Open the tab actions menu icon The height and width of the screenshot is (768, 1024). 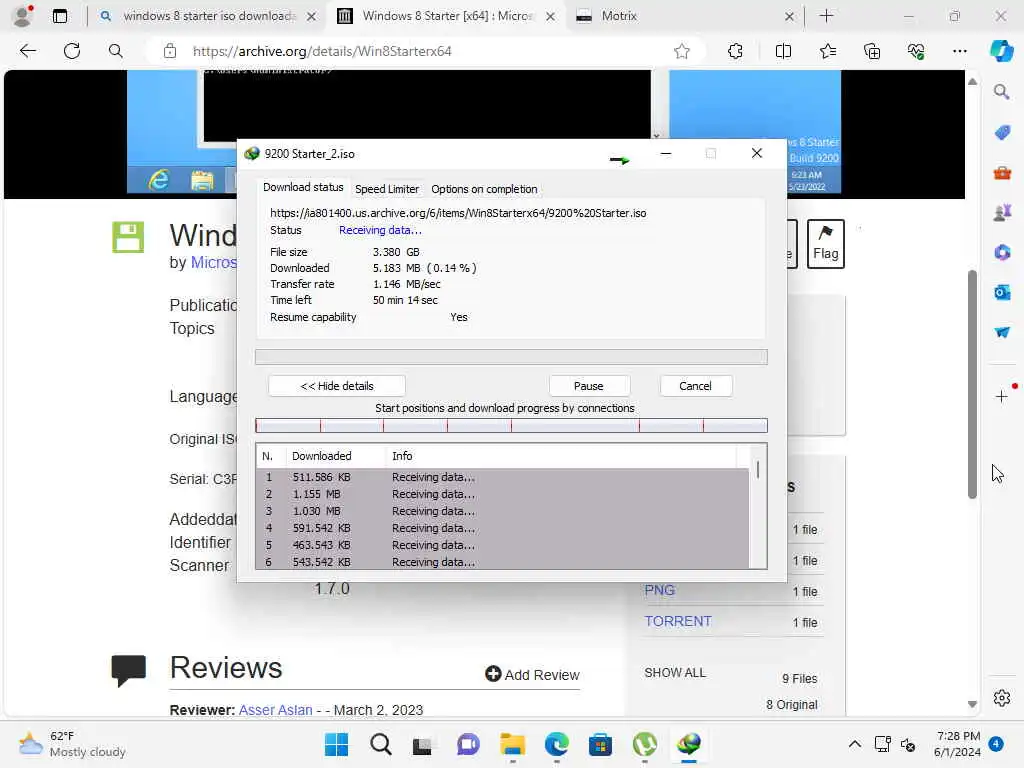pyautogui.click(x=60, y=16)
